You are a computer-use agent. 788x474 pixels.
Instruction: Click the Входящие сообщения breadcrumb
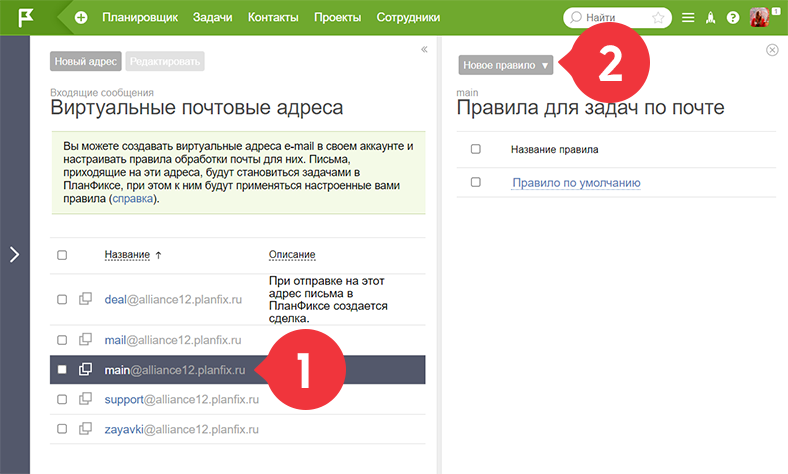[102, 92]
